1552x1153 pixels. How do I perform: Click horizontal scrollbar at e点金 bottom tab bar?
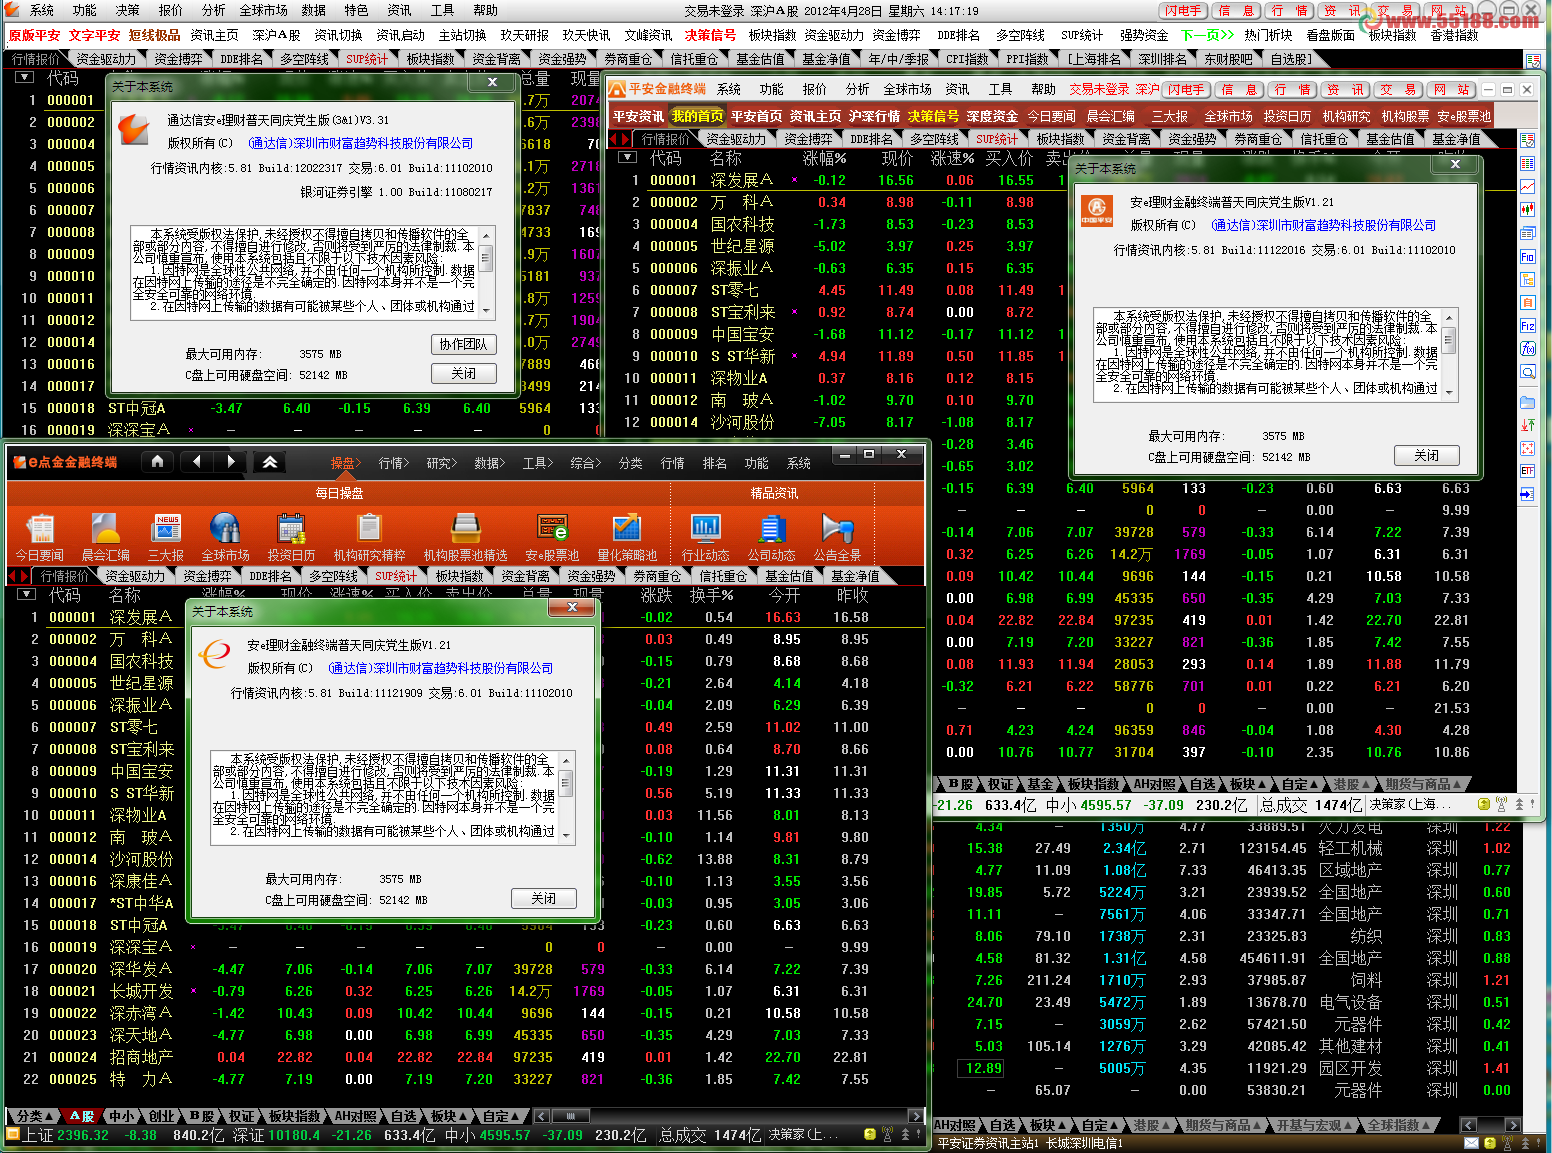tap(728, 1115)
